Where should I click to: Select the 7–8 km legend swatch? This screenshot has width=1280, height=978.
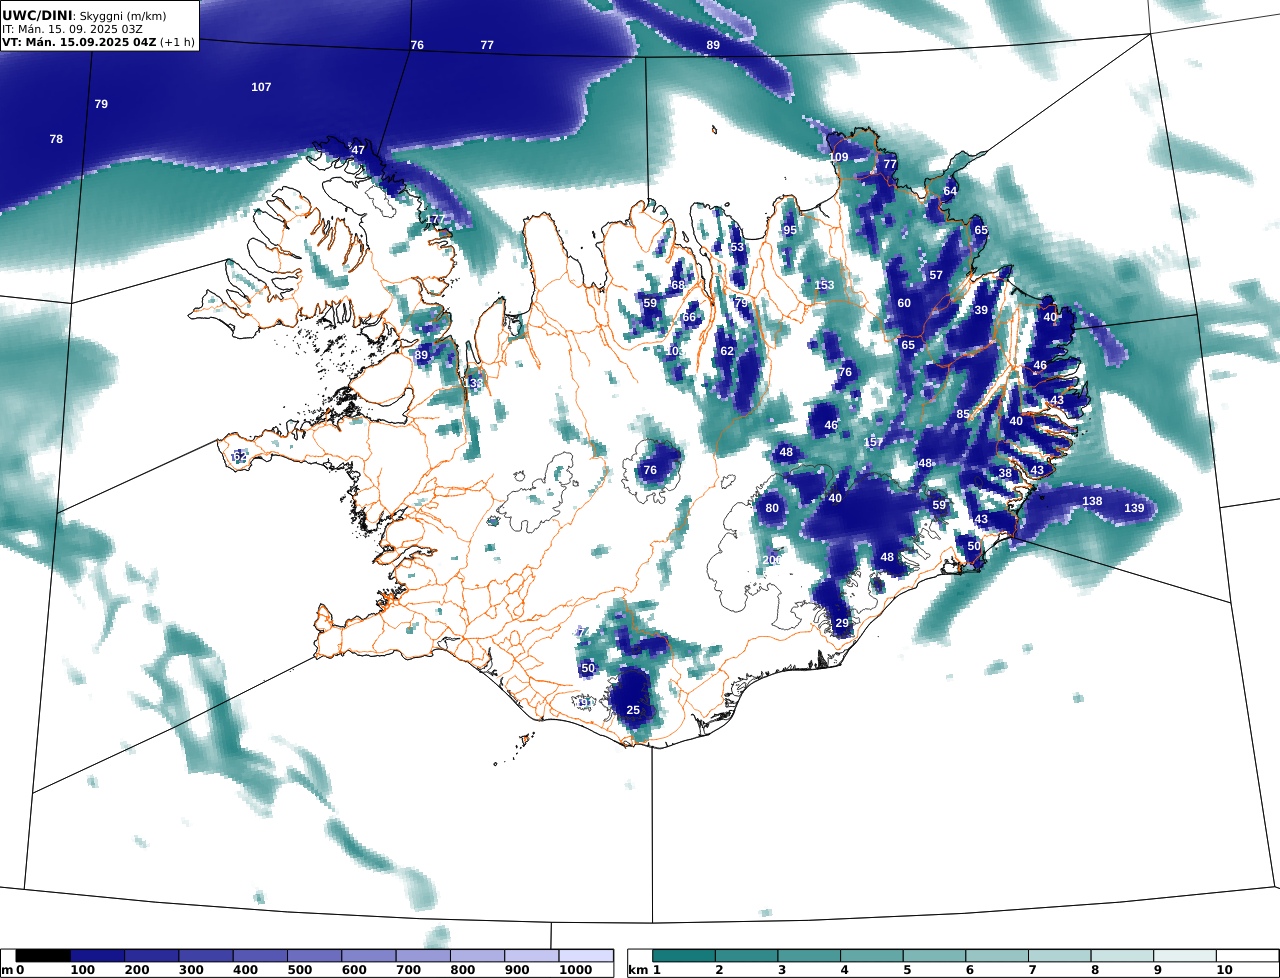1059,956
